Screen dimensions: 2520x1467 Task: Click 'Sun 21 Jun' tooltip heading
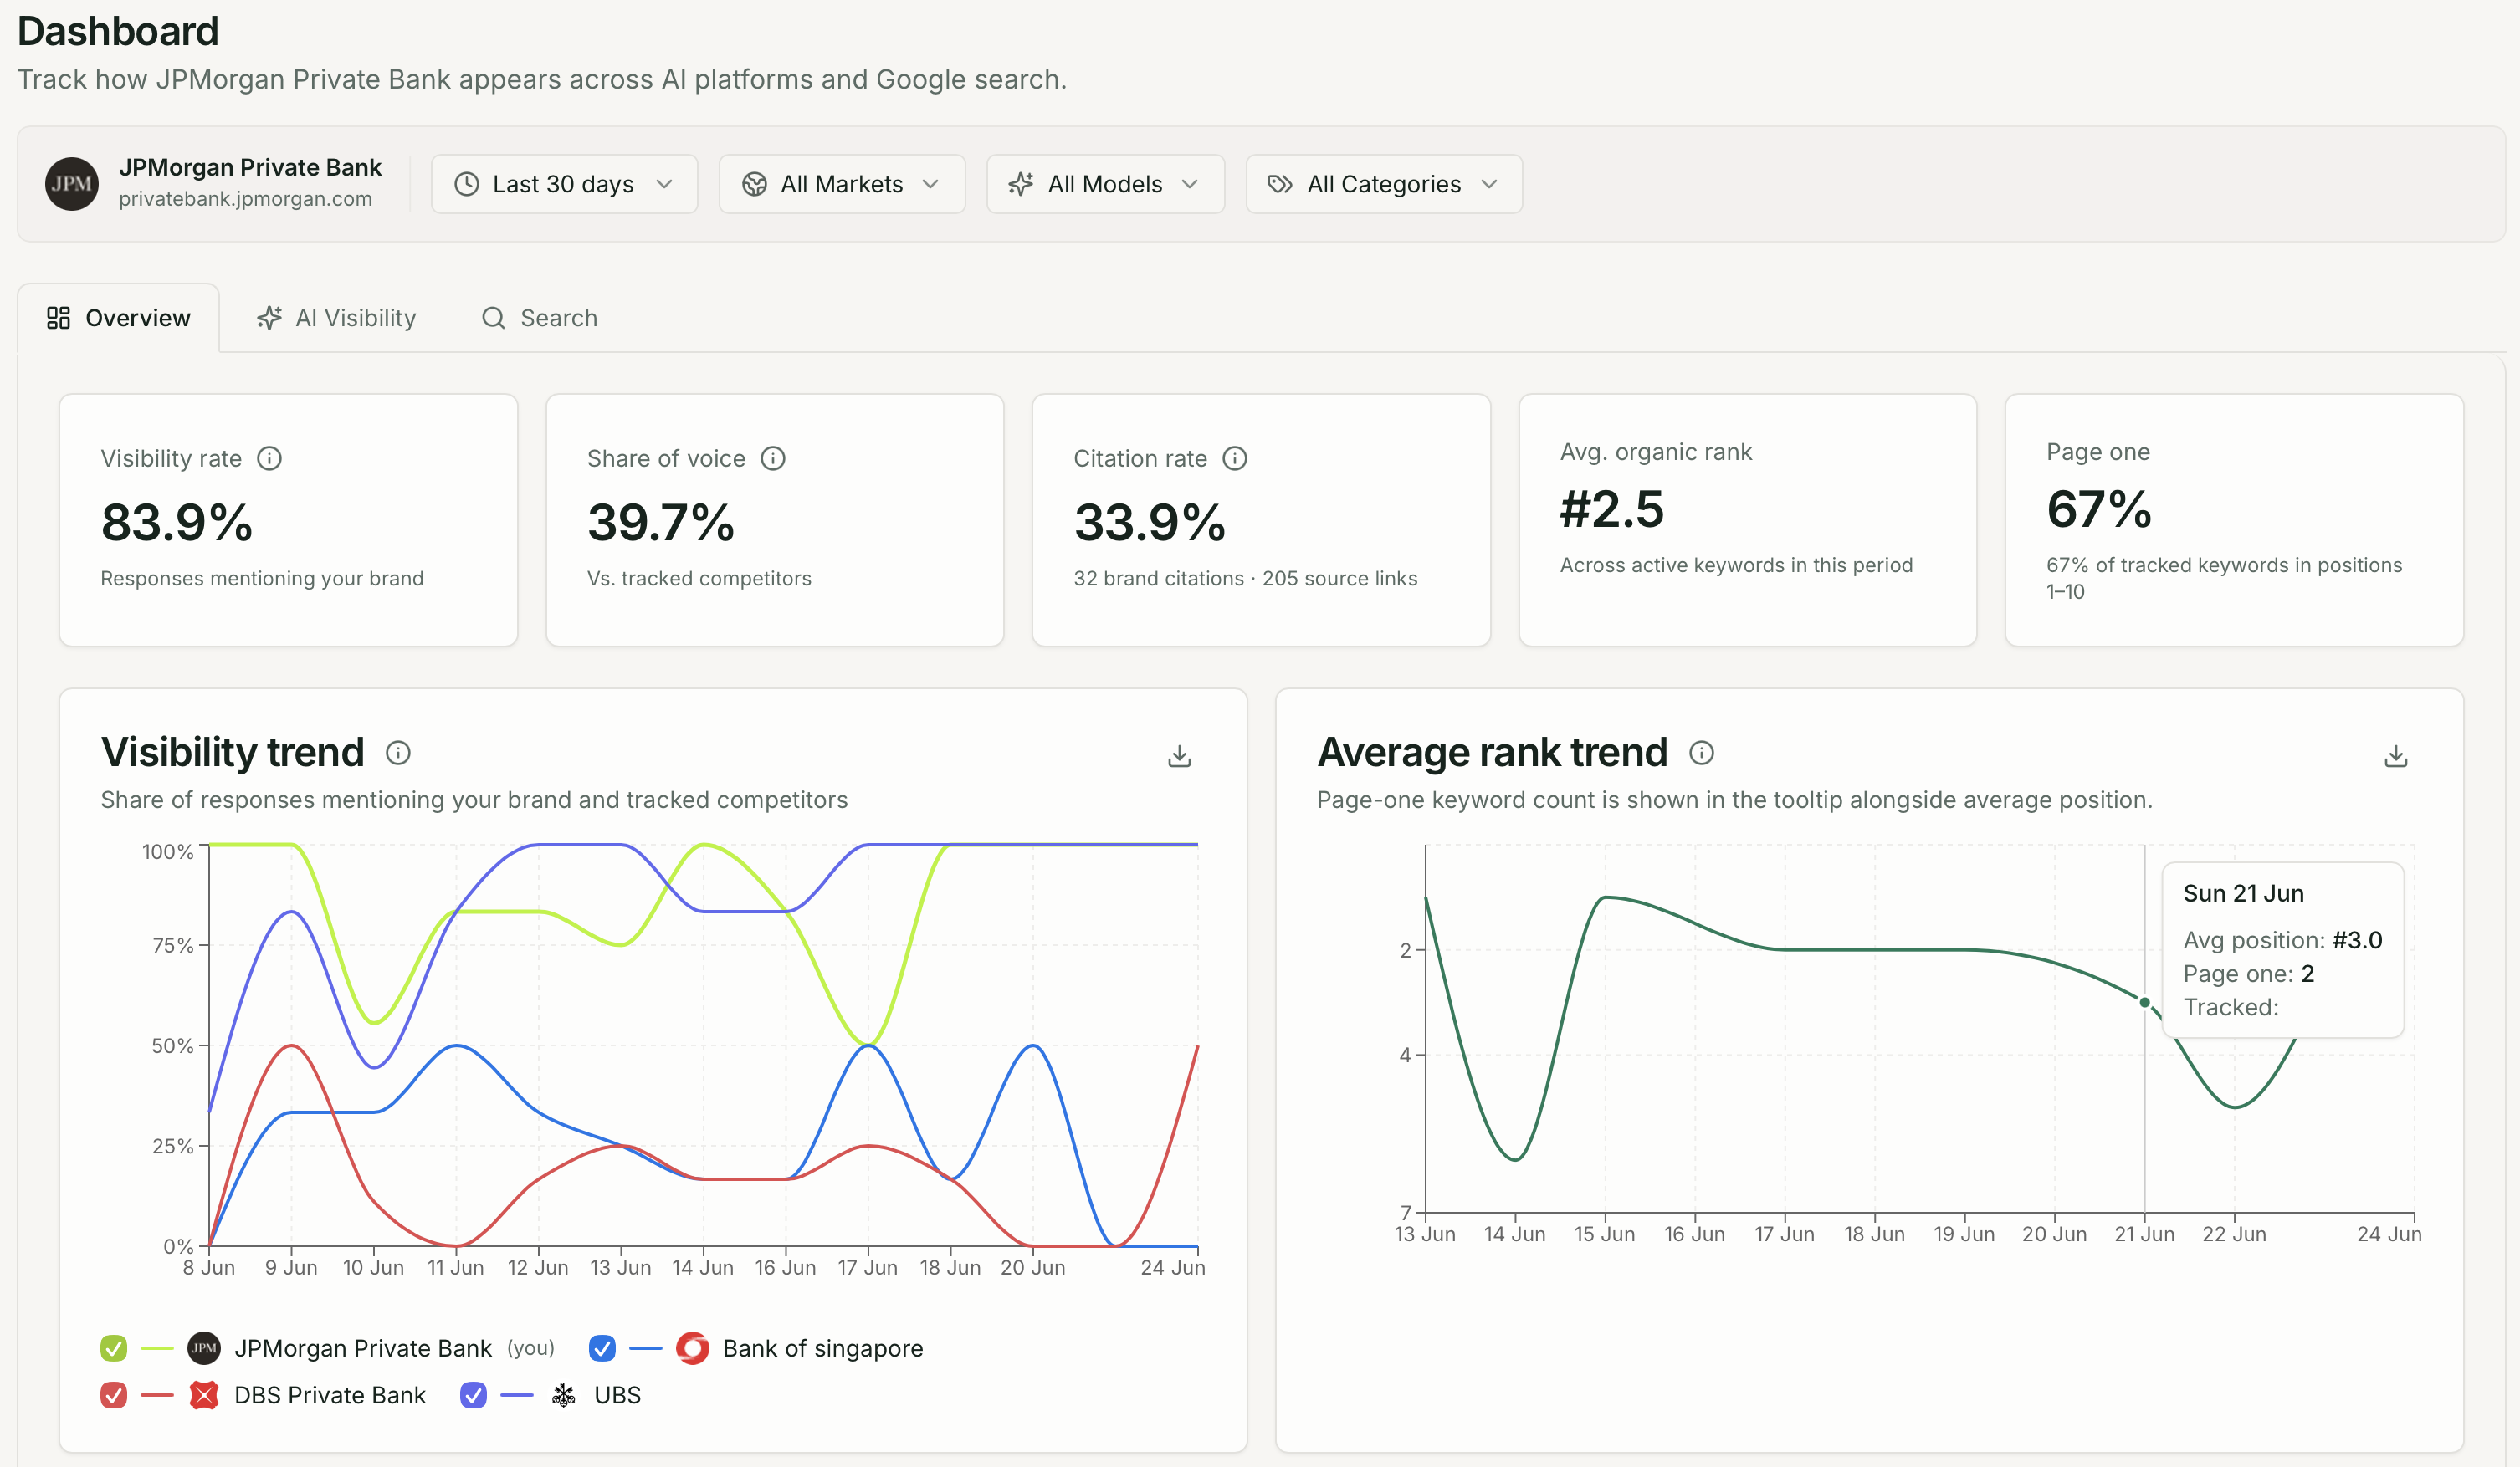2243,893
